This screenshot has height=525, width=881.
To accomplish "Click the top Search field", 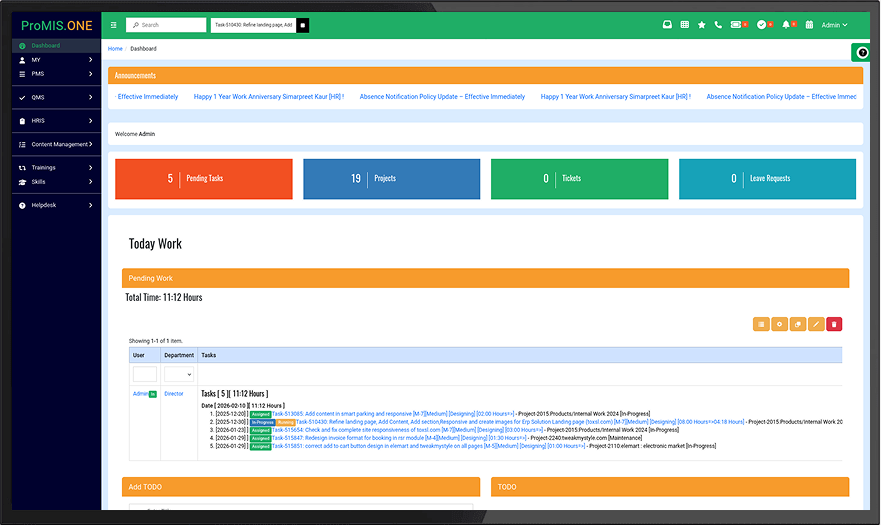I will click(168, 24).
